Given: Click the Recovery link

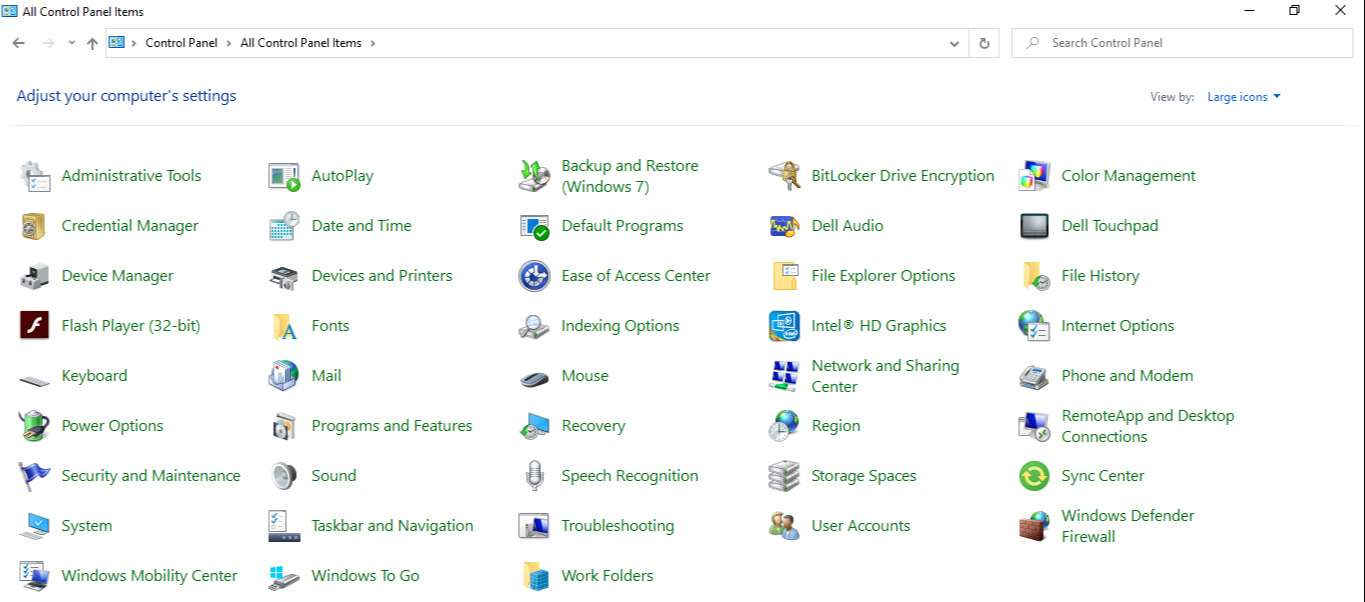Looking at the screenshot, I should (593, 426).
